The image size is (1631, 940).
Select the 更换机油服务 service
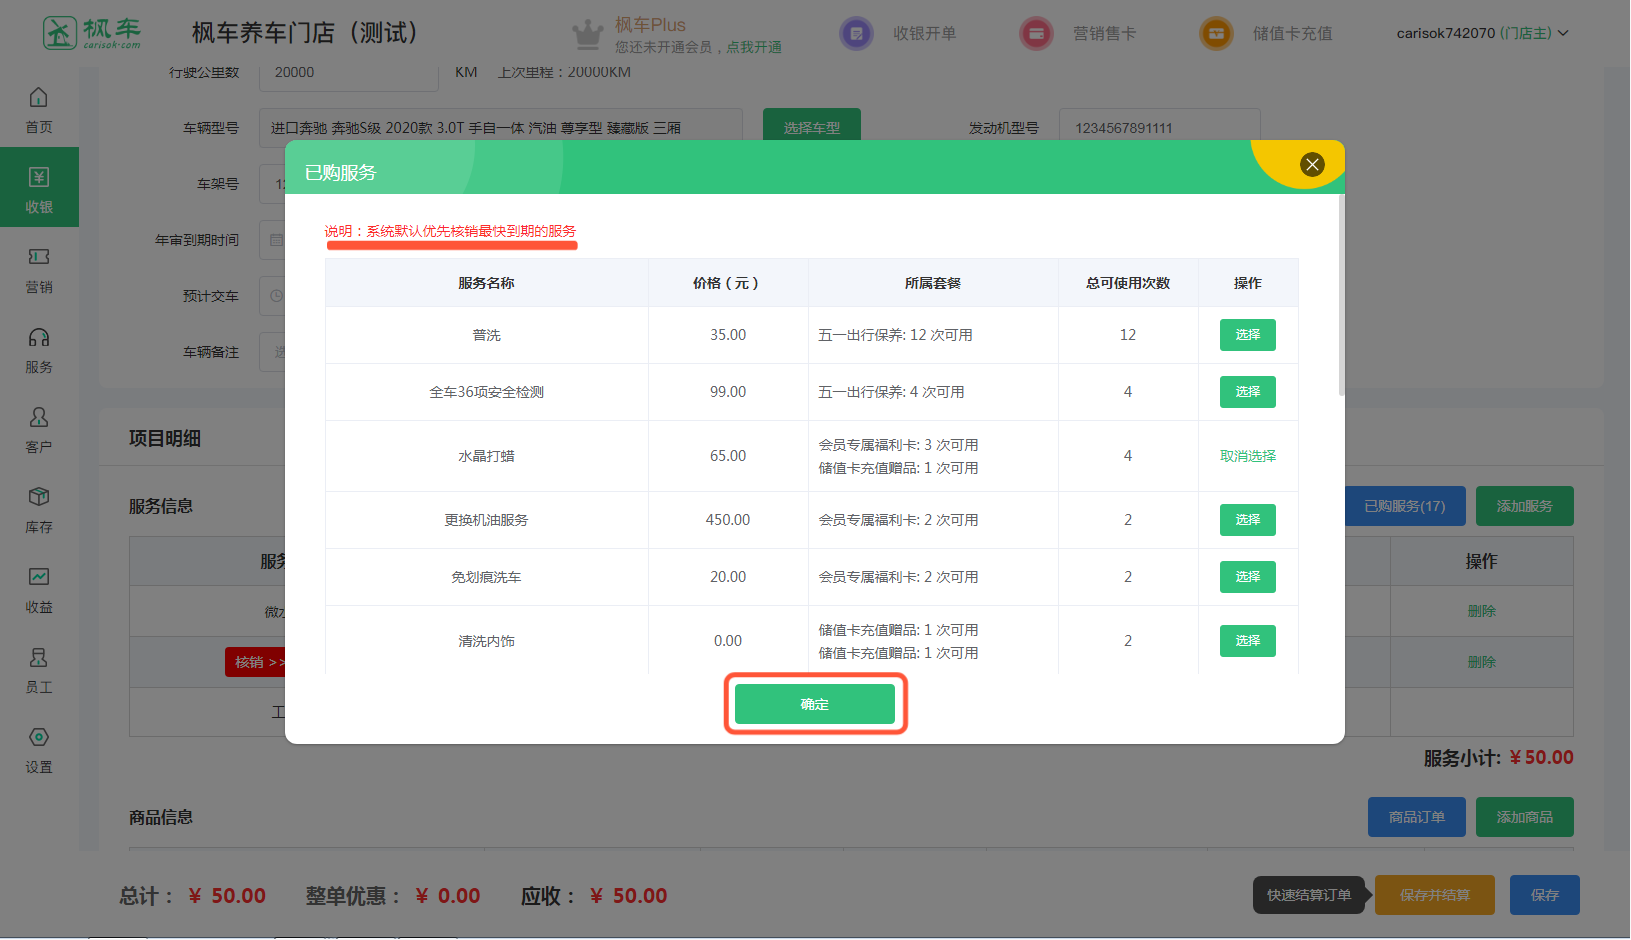tap(1247, 520)
